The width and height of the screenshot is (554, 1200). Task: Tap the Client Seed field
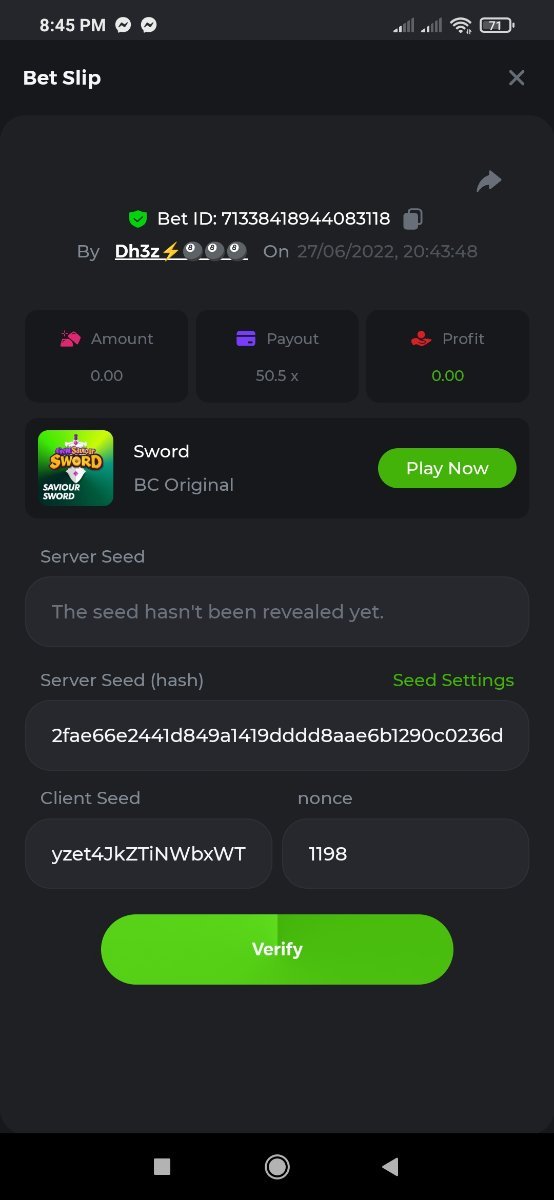coord(148,854)
